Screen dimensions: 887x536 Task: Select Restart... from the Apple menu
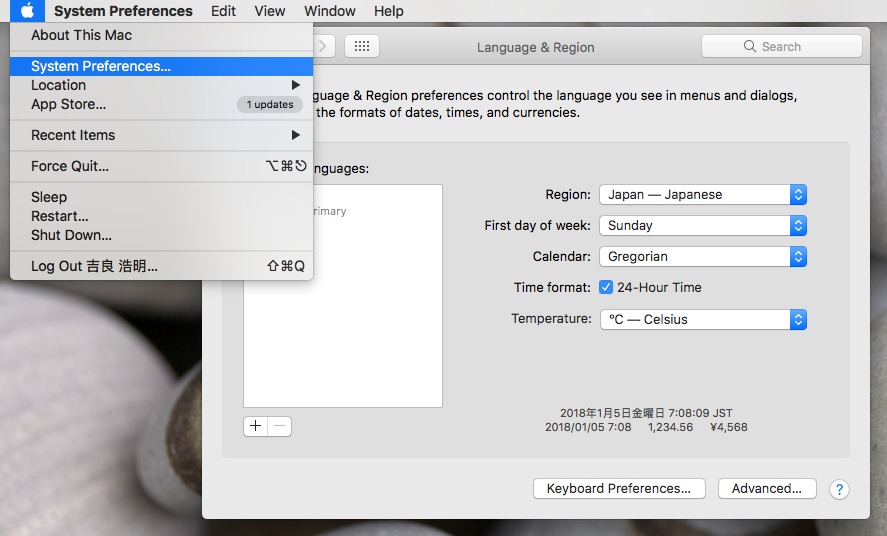[x=161, y=217]
